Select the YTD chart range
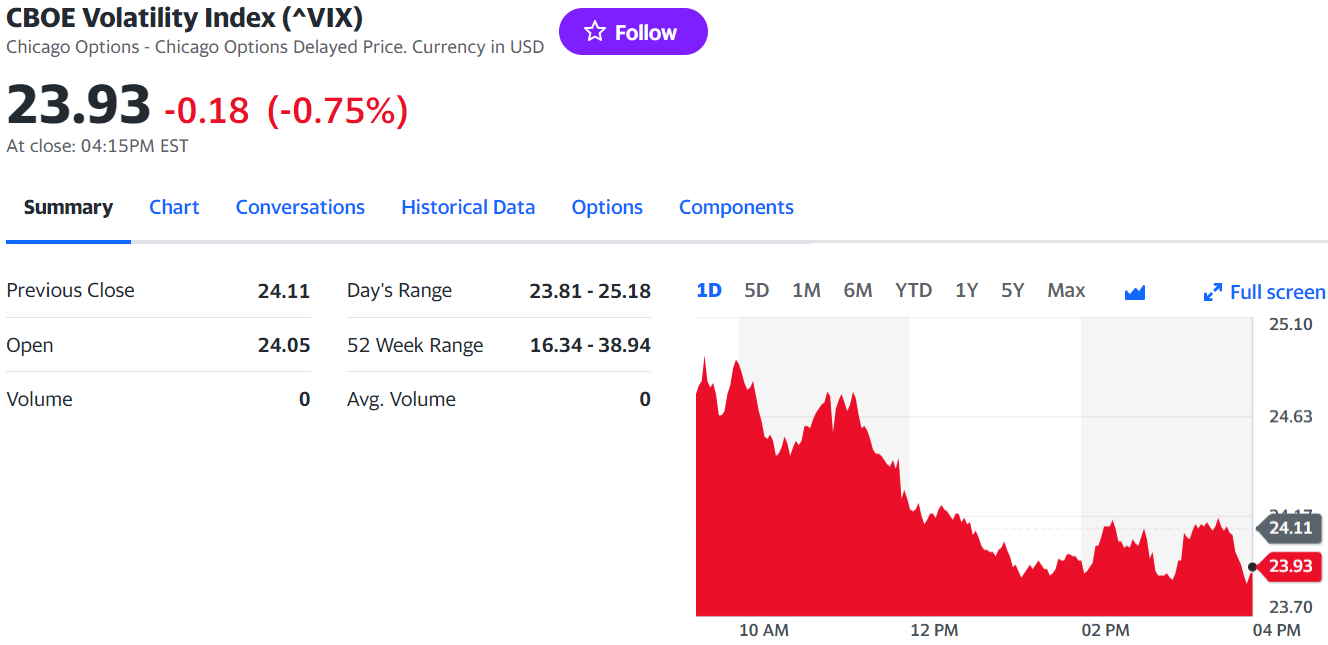 point(913,290)
